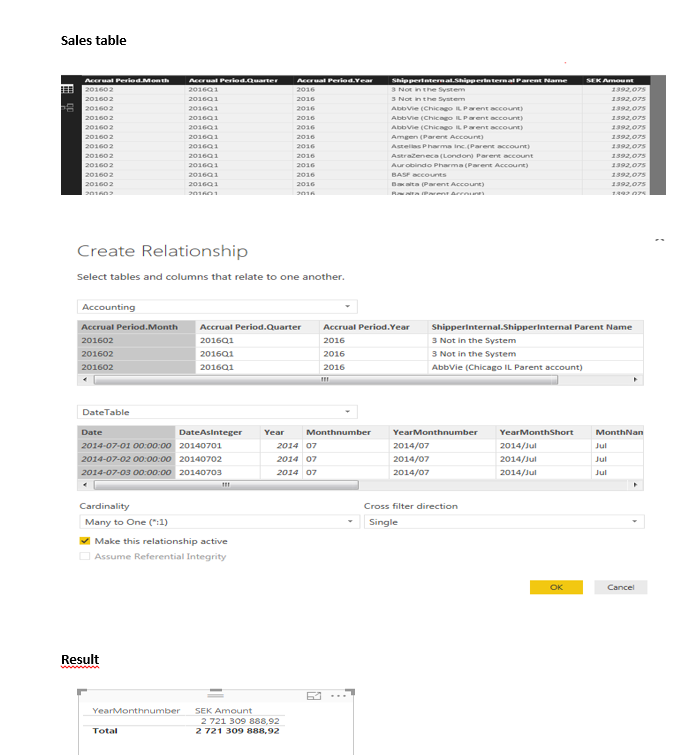
Task: Select Year column in DateTable preview
Action: [281, 432]
